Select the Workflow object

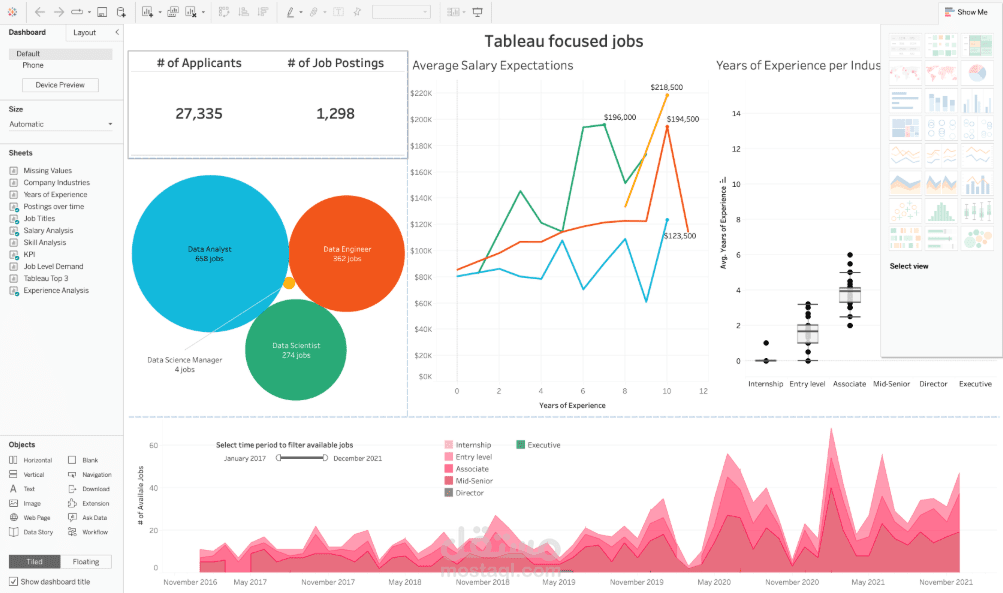click(x=88, y=532)
